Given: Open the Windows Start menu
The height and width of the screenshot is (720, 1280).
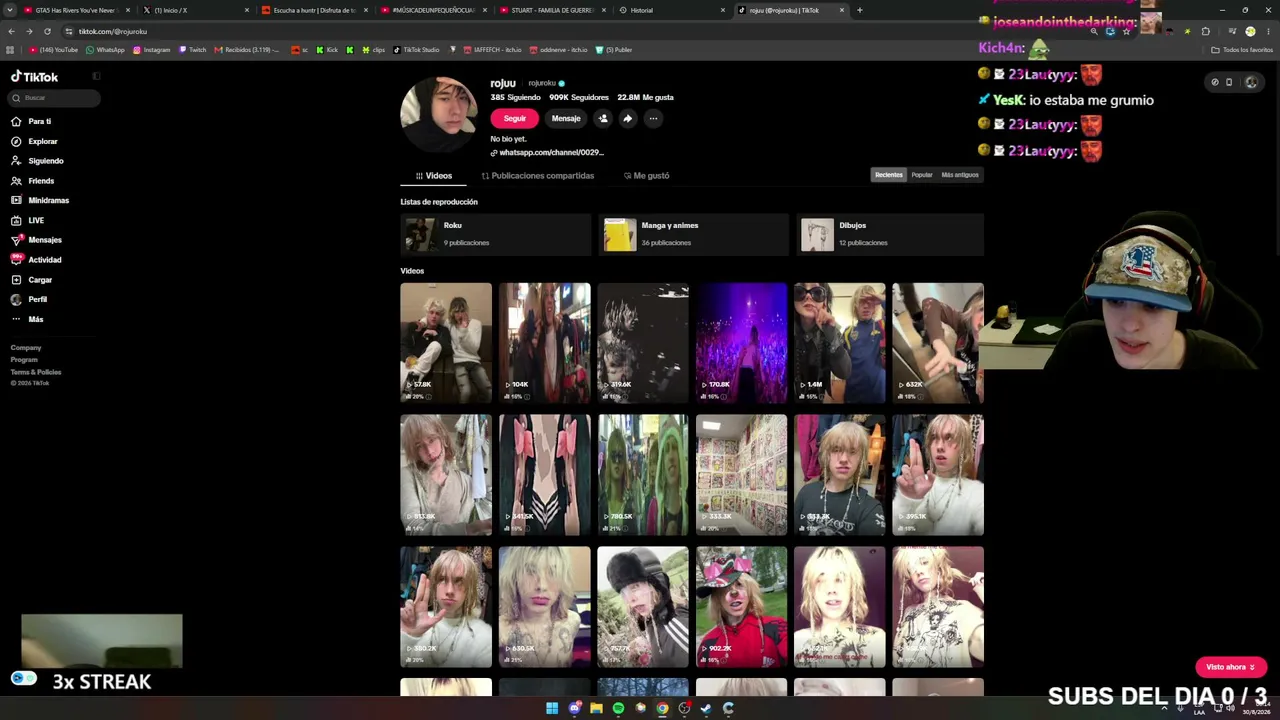Looking at the screenshot, I should pos(552,708).
